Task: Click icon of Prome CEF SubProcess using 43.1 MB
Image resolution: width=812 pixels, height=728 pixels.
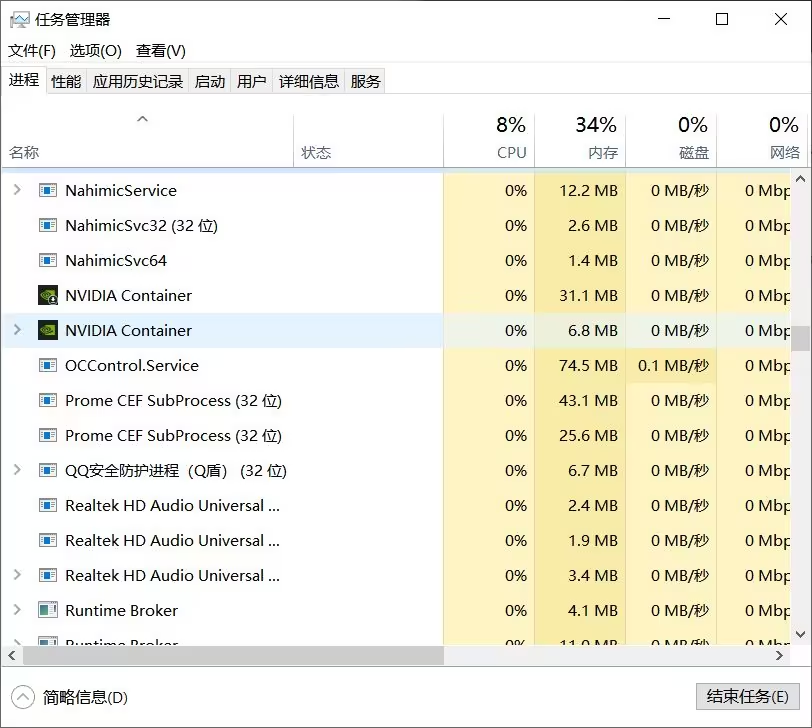Action: click(48, 401)
